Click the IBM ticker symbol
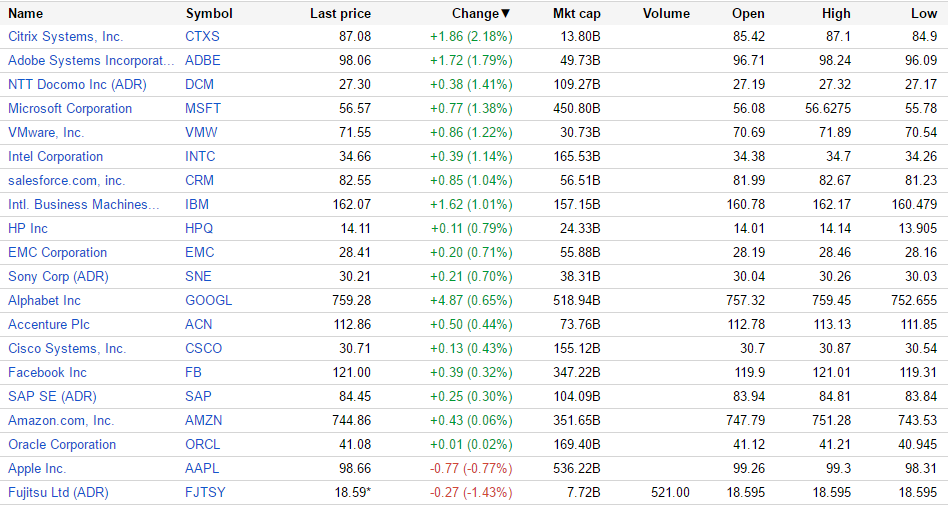948x506 pixels. [197, 204]
